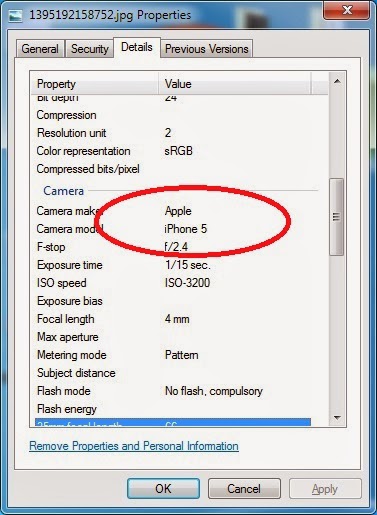The width and height of the screenshot is (377, 515).
Task: Select the Exposure time property
Action: click(70, 265)
